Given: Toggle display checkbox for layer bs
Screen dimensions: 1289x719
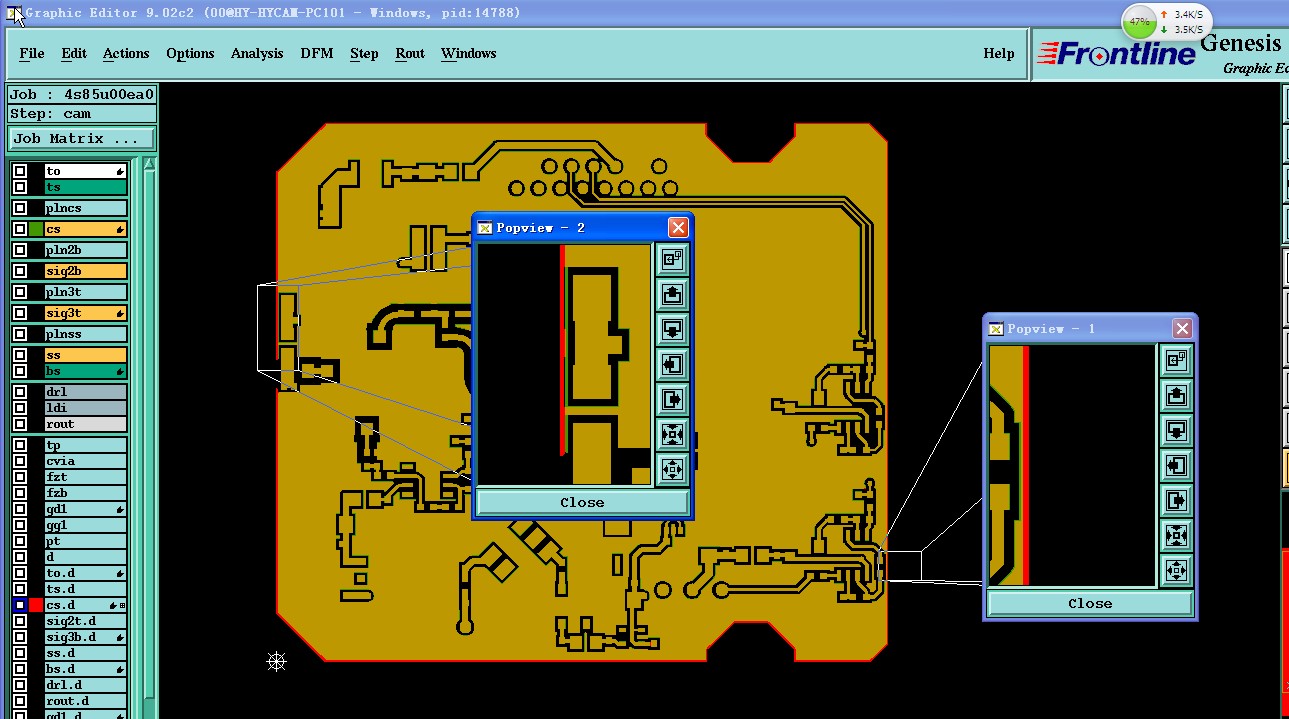Looking at the screenshot, I should 20,371.
